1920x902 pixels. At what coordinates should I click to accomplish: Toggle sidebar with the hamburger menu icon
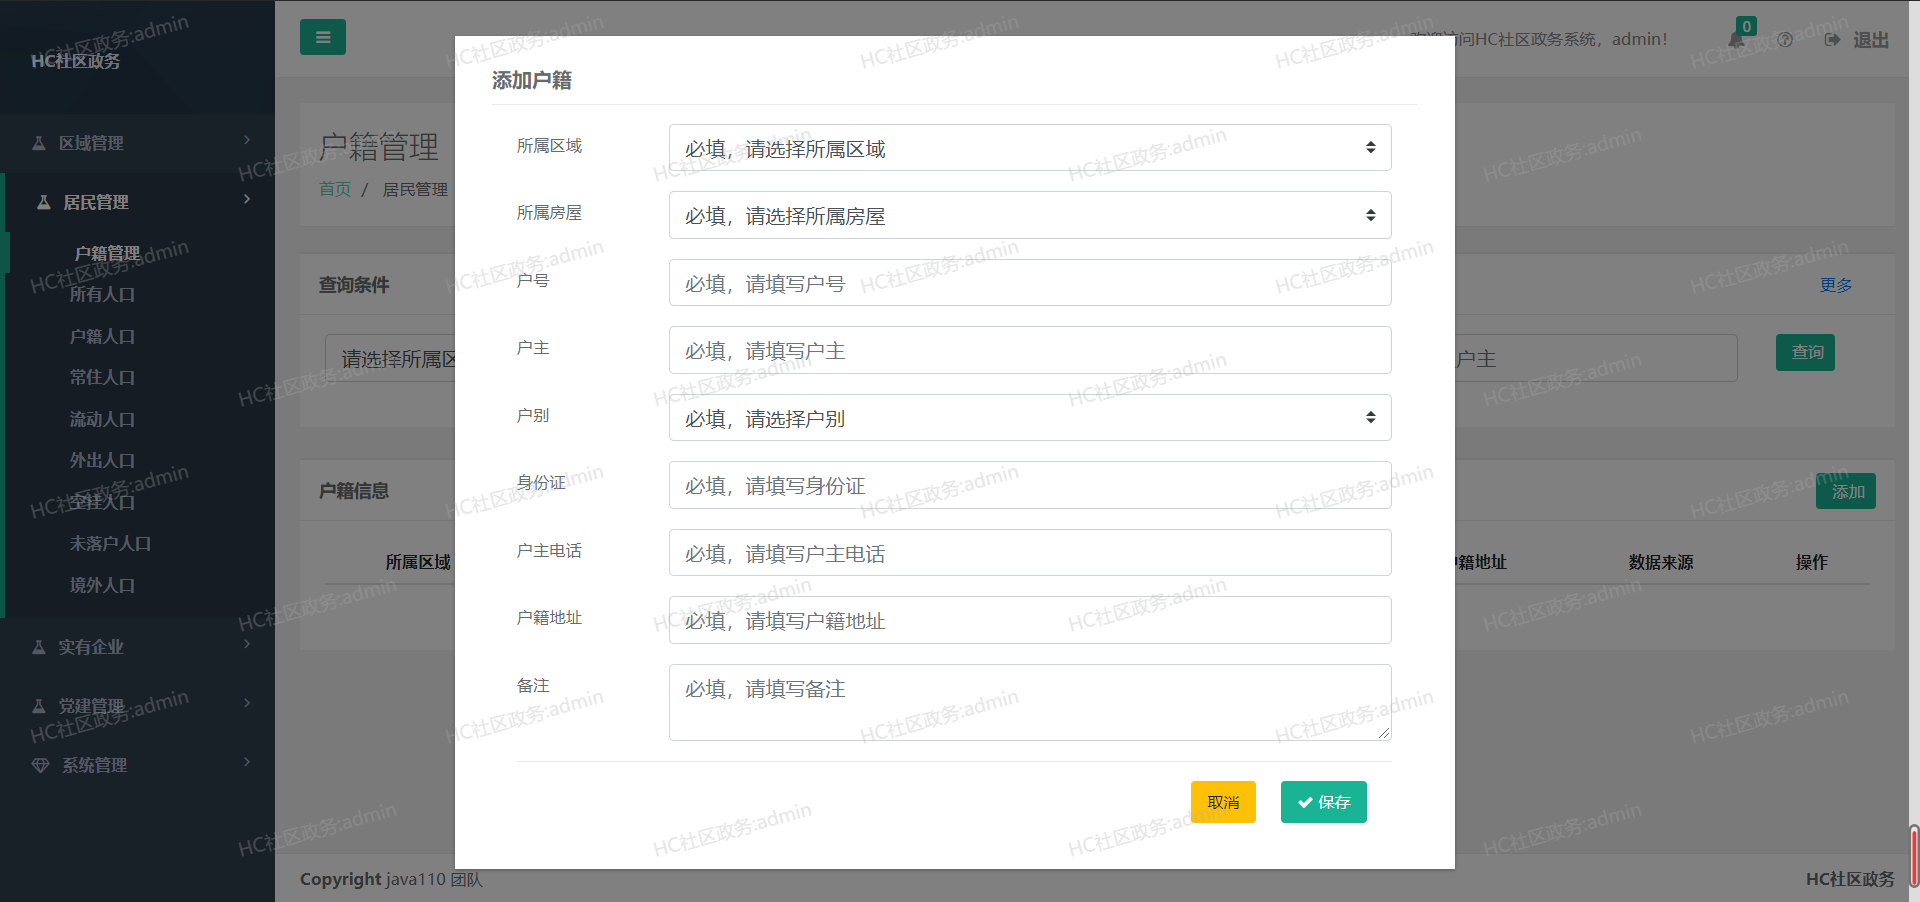tap(322, 37)
